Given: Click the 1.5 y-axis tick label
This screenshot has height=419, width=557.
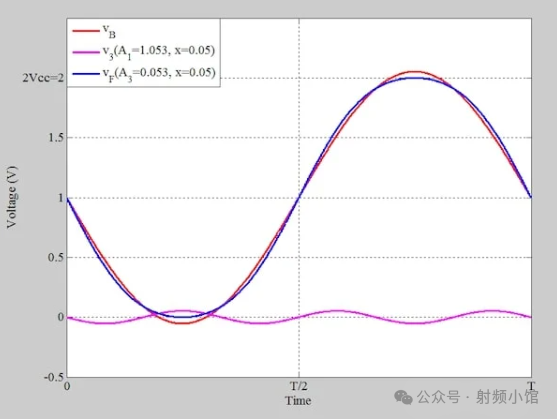Looking at the screenshot, I should click(x=56, y=137).
